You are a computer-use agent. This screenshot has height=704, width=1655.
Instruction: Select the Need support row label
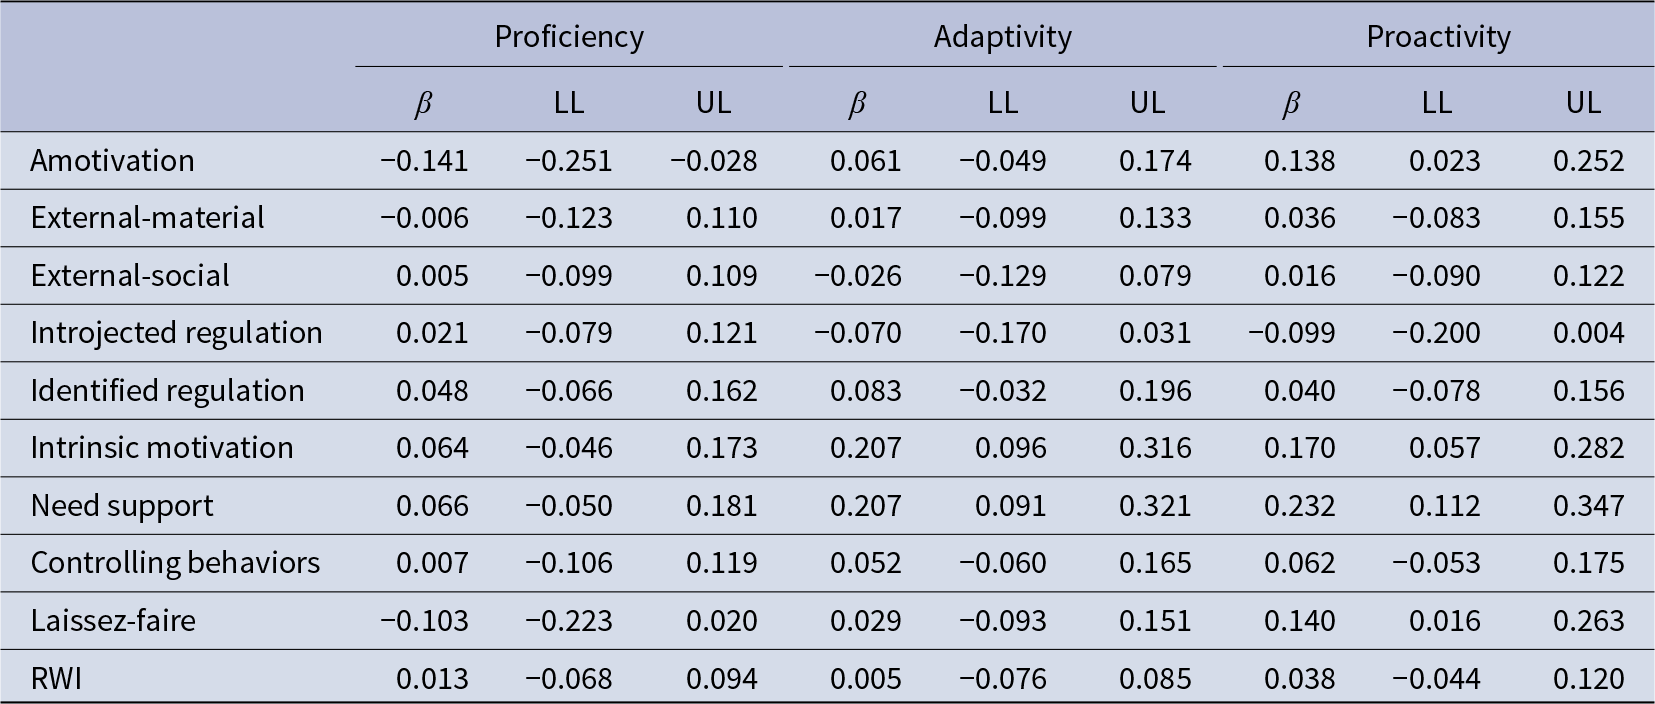pyautogui.click(x=122, y=505)
